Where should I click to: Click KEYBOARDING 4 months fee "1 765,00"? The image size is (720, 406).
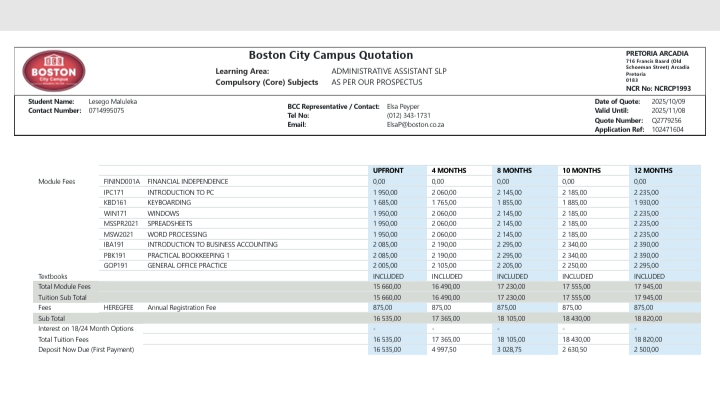click(x=444, y=203)
